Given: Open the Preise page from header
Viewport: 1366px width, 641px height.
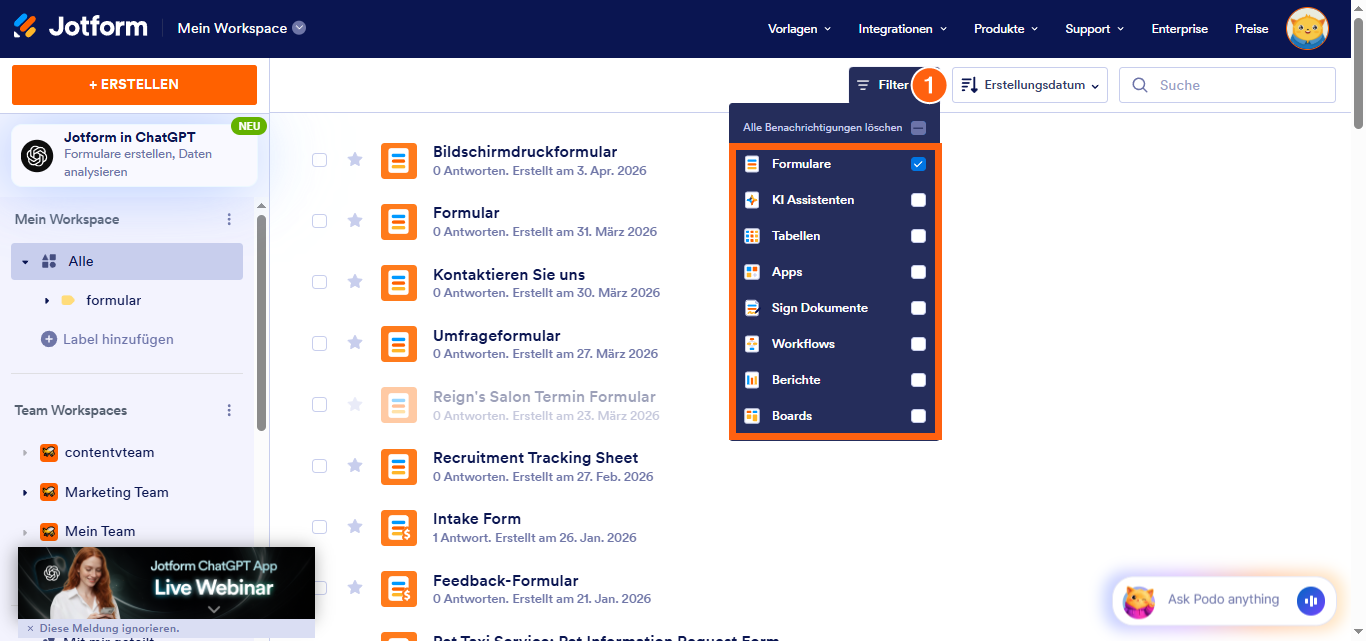Looking at the screenshot, I should pyautogui.click(x=1251, y=29).
